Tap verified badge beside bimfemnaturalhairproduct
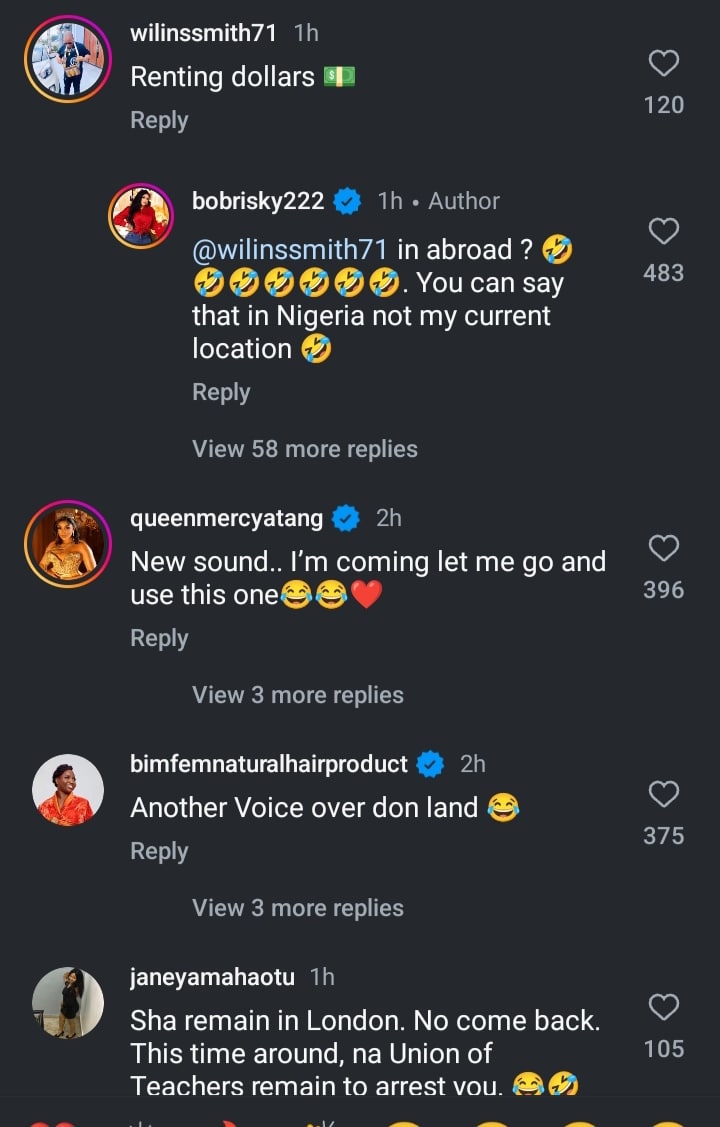This screenshot has height=1127, width=720. point(430,764)
